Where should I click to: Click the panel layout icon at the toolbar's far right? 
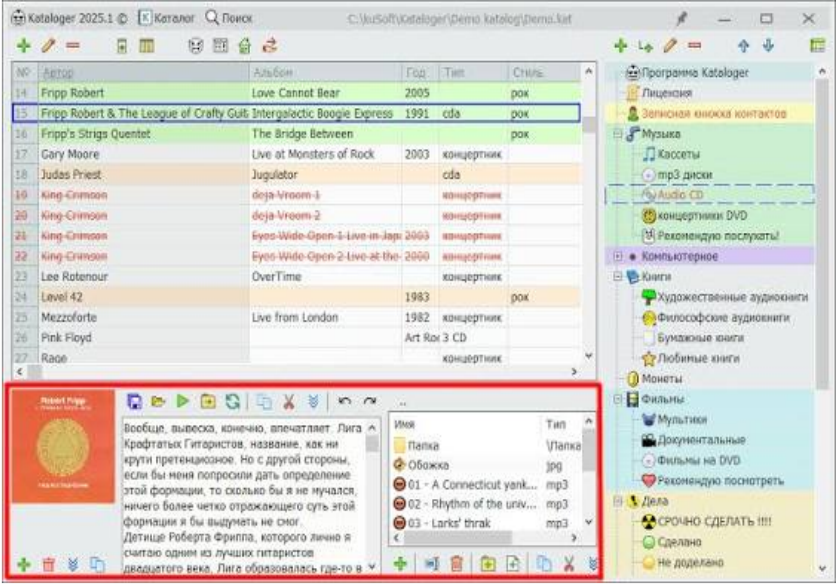click(817, 46)
